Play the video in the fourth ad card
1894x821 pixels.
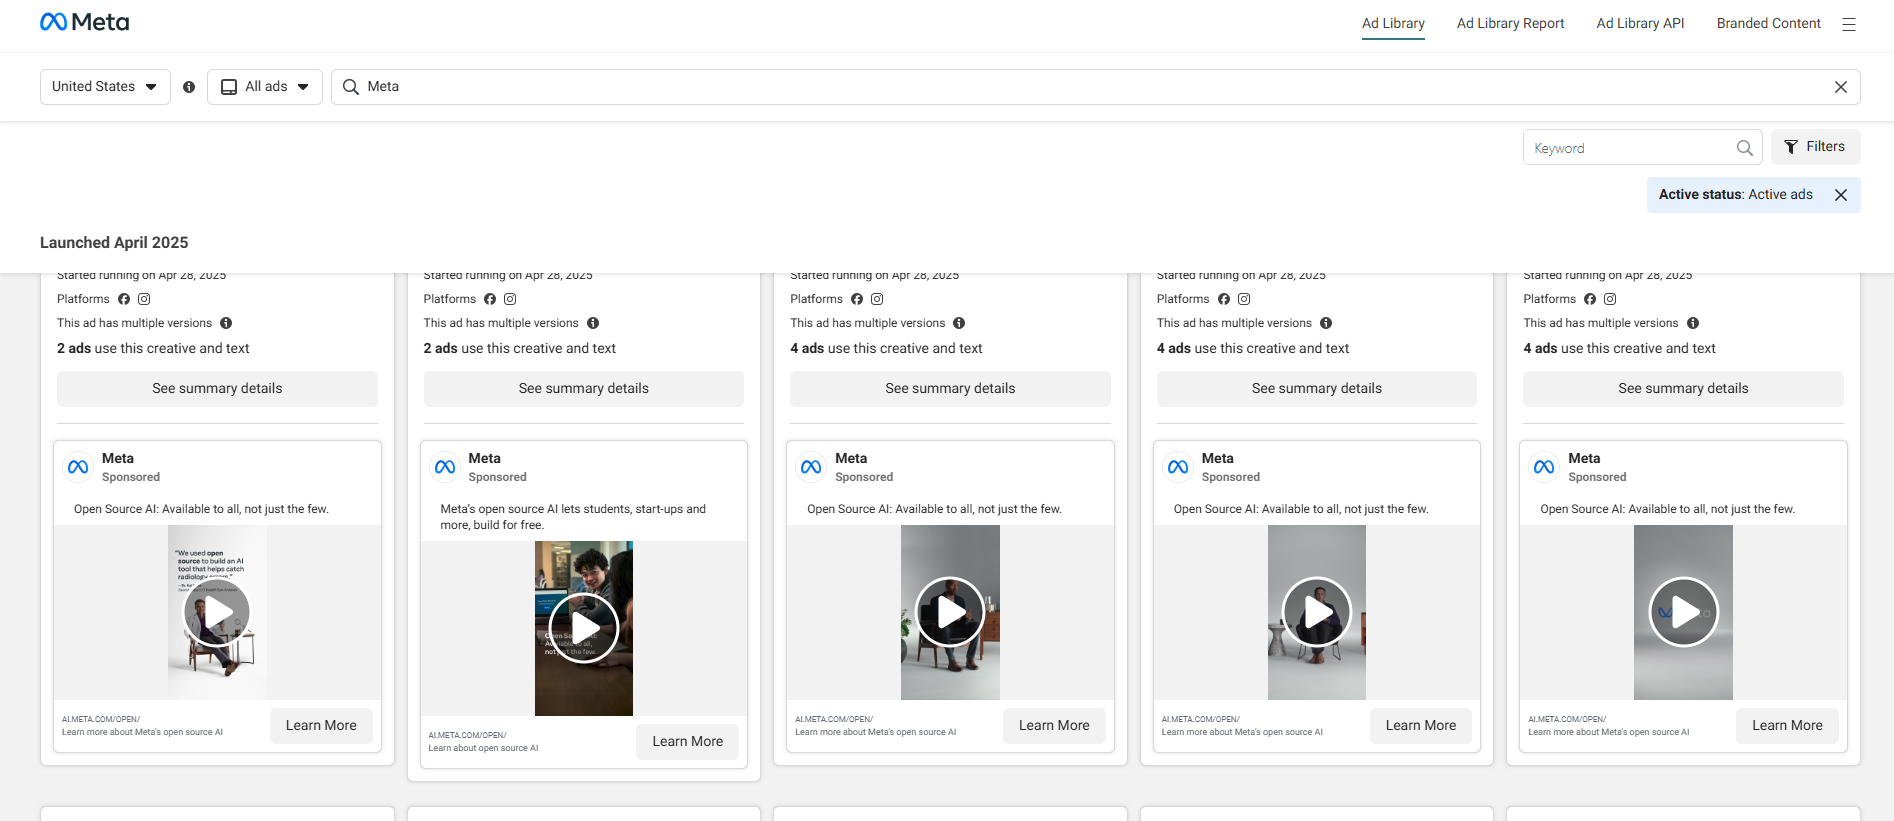[x=1317, y=612]
